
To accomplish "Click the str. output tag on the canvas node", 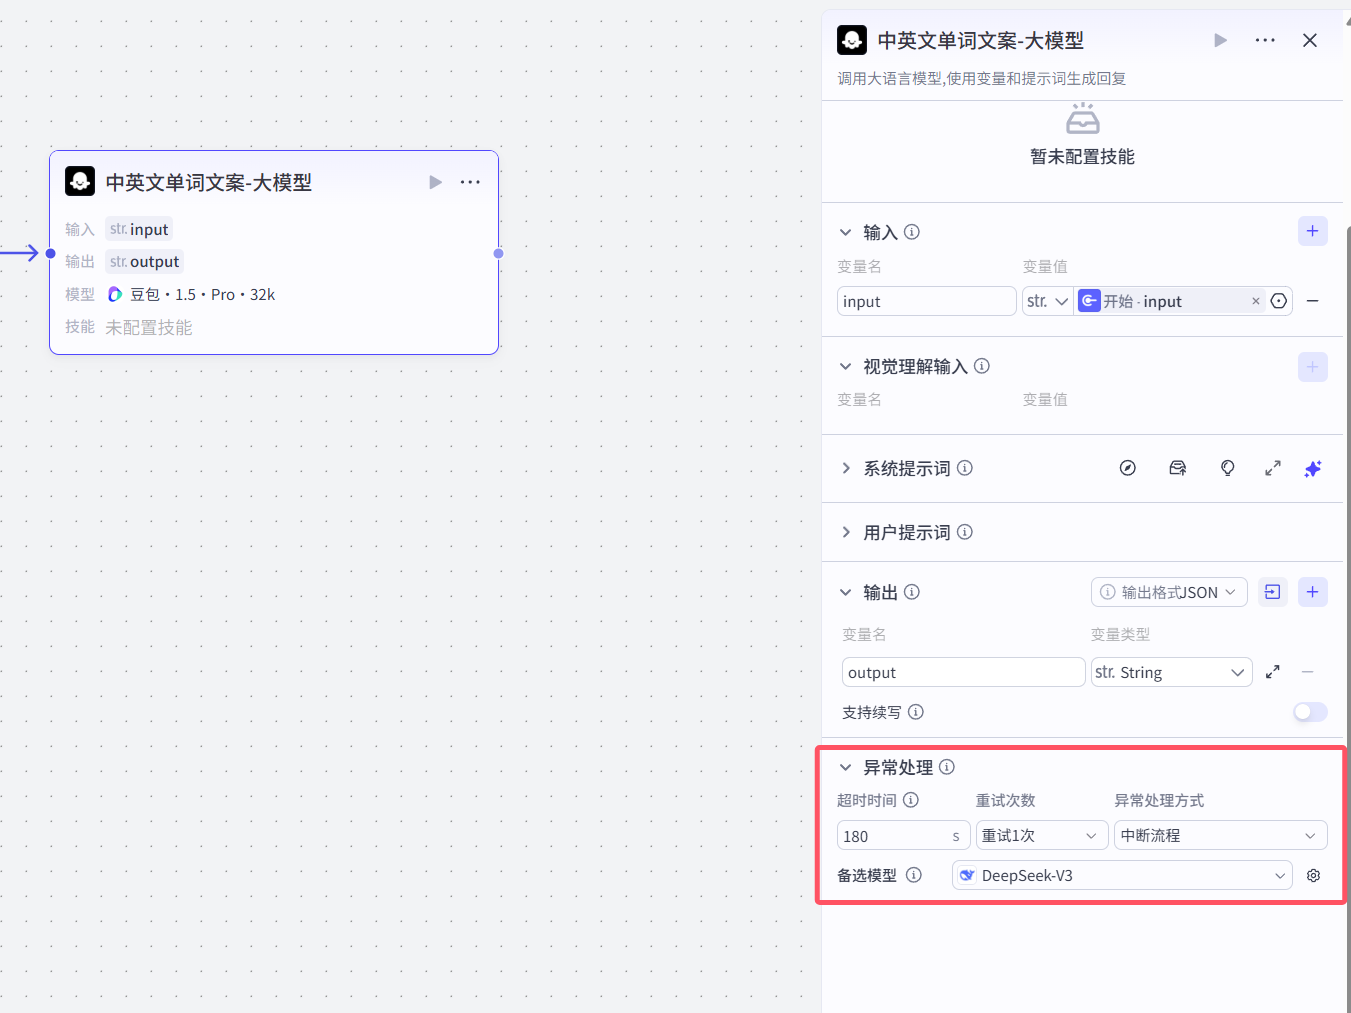I will tap(145, 261).
